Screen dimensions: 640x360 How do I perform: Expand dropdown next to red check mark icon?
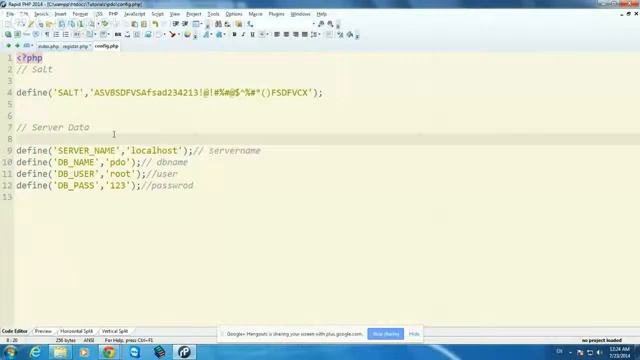pos(179,35)
